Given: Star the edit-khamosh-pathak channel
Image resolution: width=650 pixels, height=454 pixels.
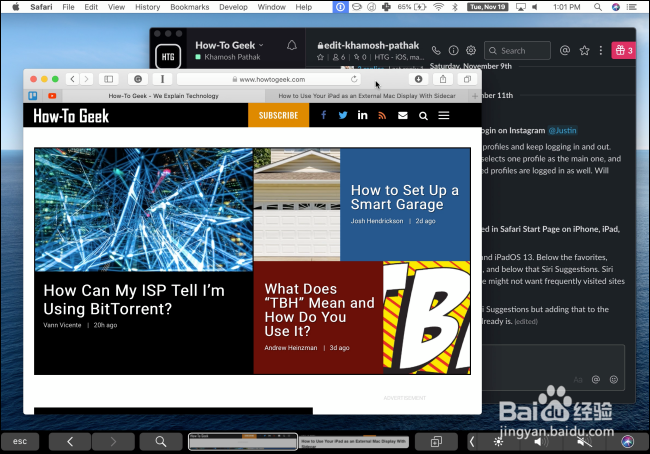Looking at the screenshot, I should tap(320, 57).
